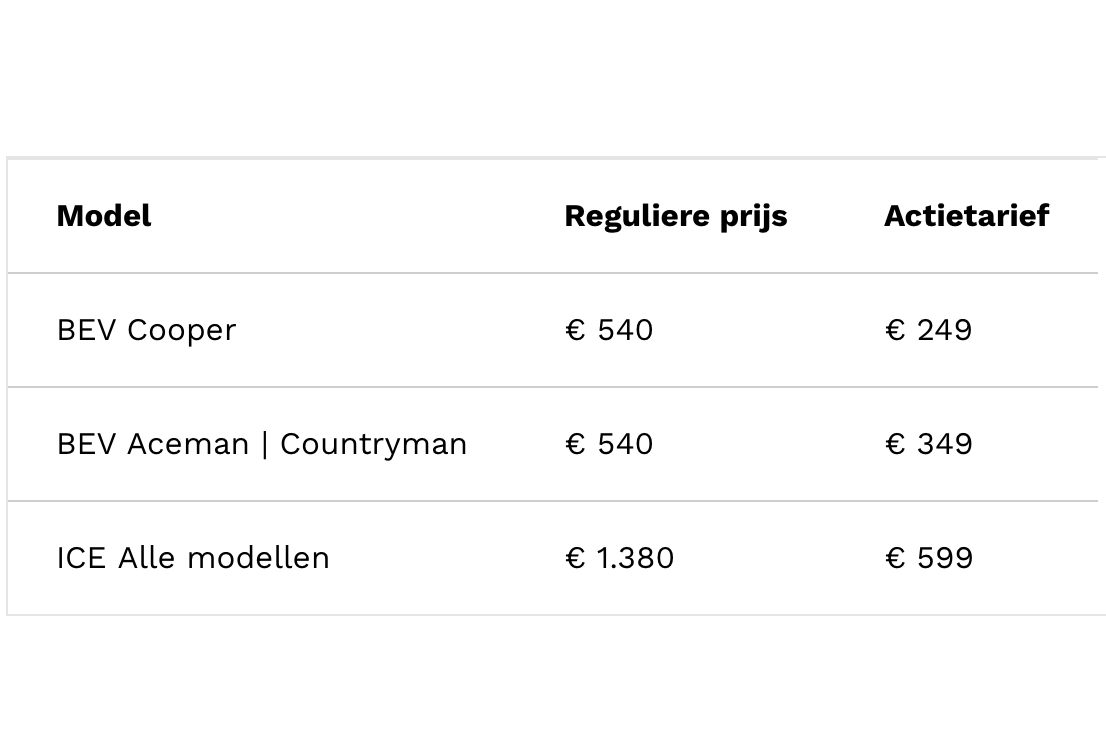Click the Actietarief column header
The image size is (1106, 738).
coord(966,216)
